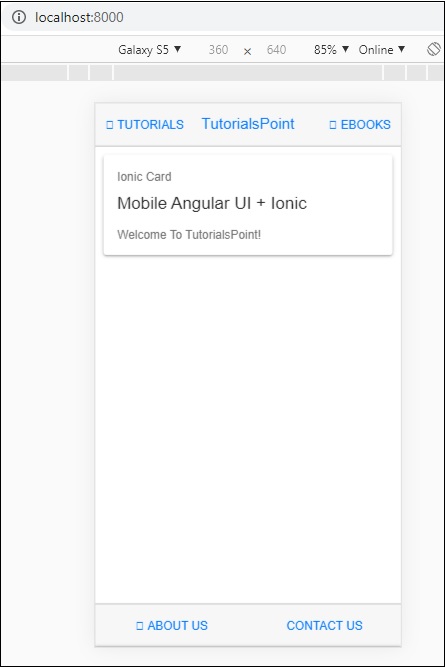The image size is (445, 667).
Task: Click the icon before TUTORIALS in header
Action: [110, 125]
